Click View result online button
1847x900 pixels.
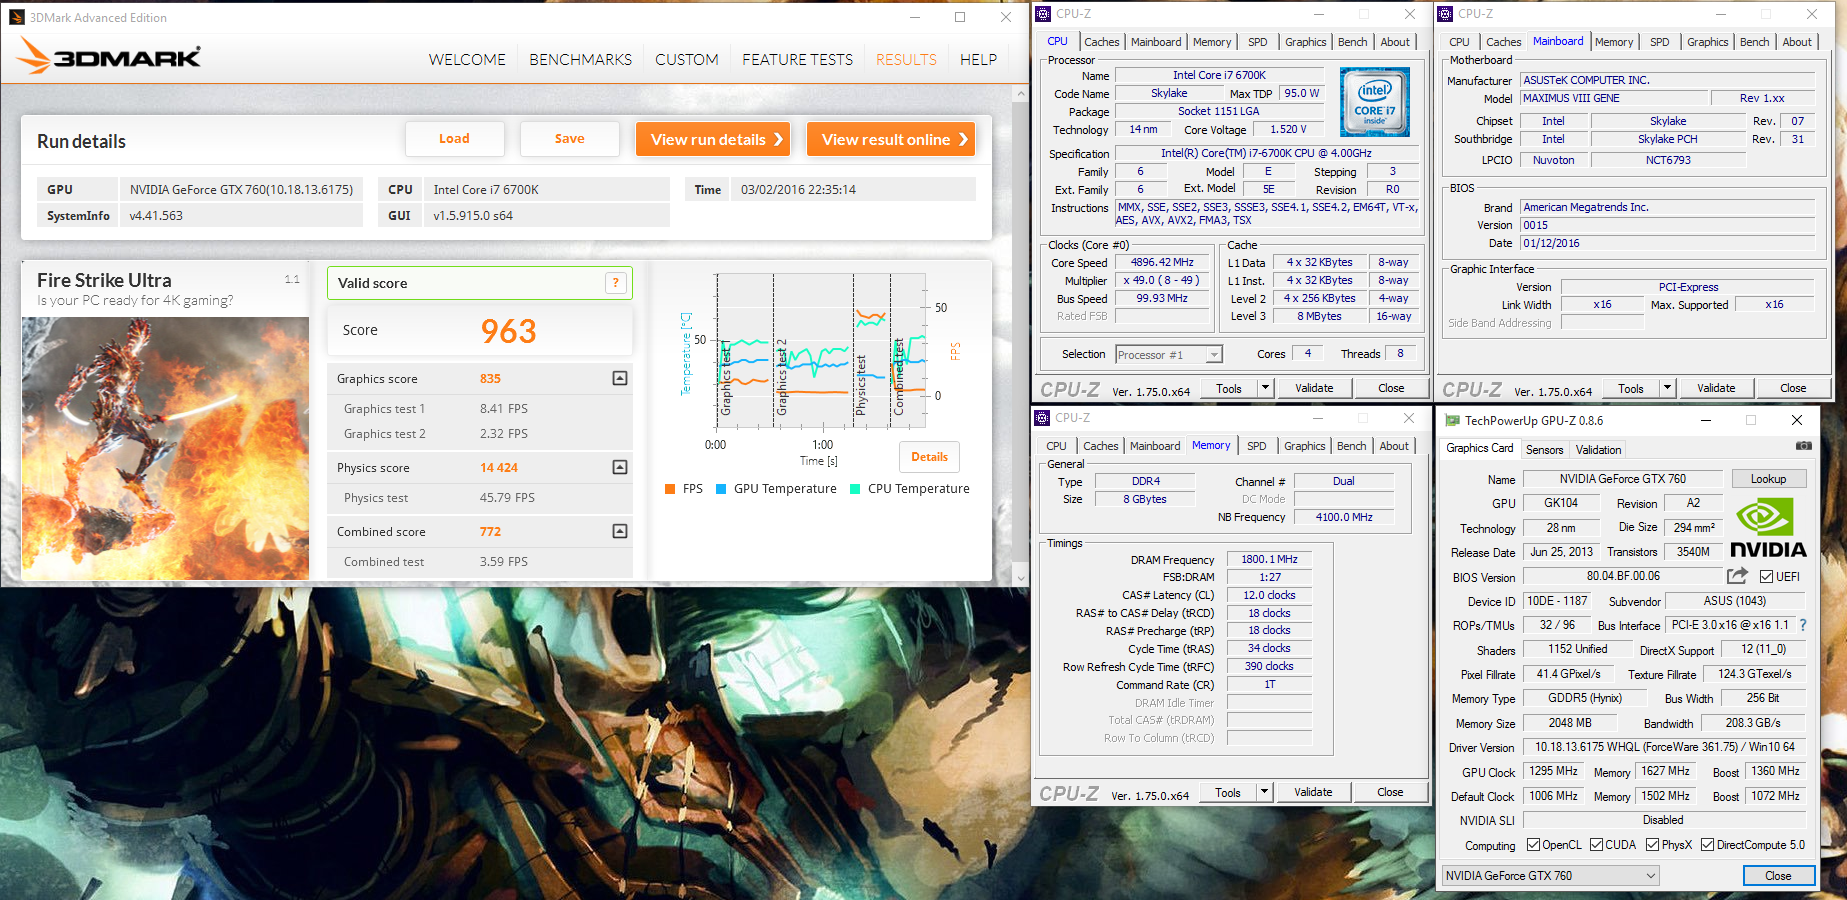click(x=891, y=139)
